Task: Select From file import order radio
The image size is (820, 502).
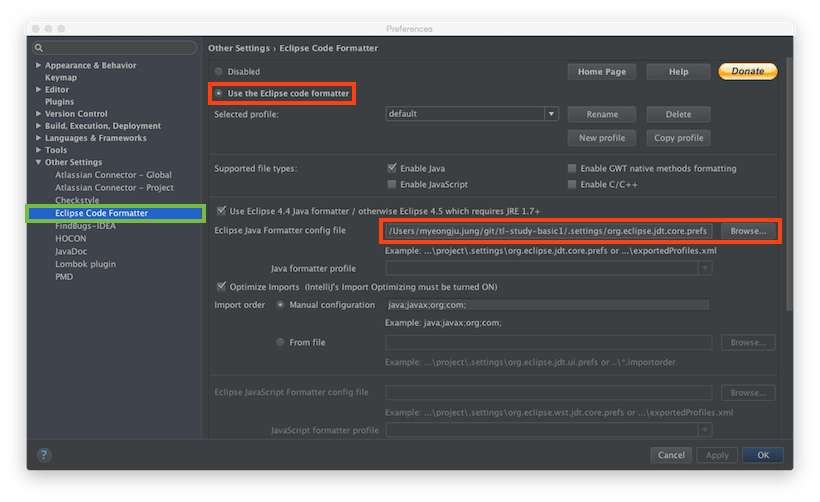Action: coord(280,342)
